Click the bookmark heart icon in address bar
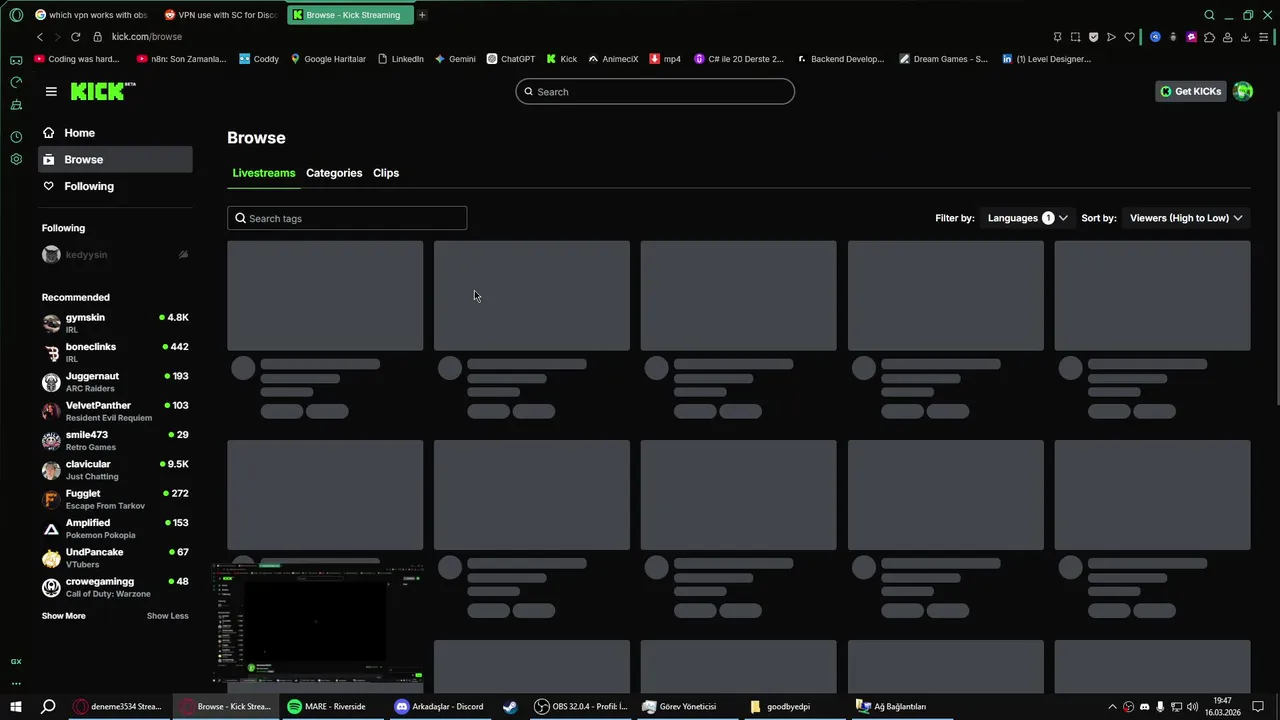This screenshot has height=720, width=1280. pos(1129,37)
